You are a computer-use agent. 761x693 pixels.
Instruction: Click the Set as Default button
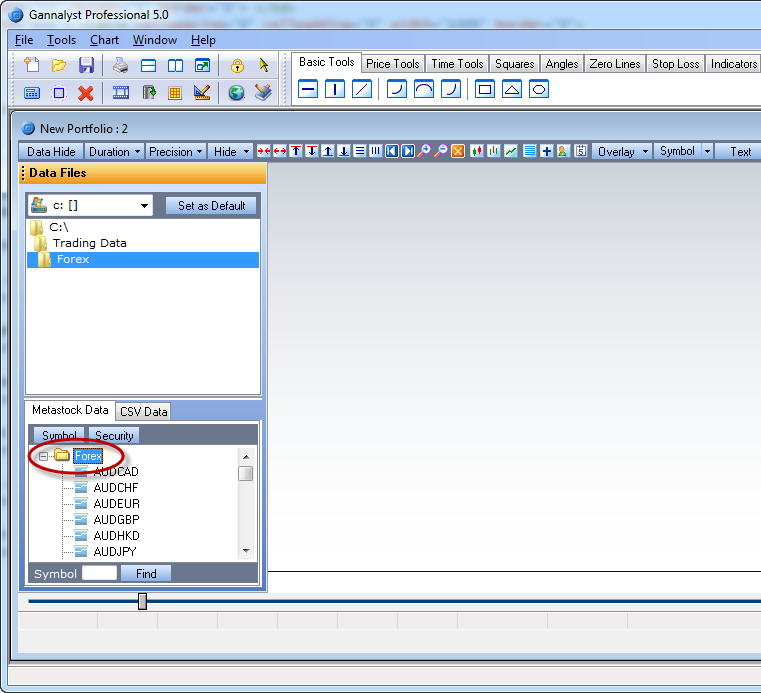(x=211, y=205)
